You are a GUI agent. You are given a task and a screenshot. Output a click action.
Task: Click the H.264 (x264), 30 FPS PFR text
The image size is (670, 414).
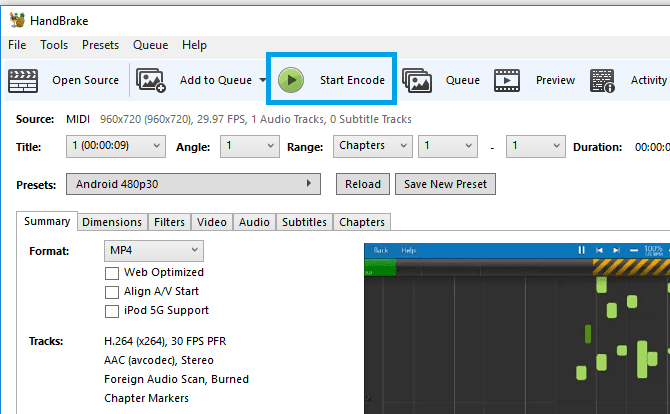(165, 341)
